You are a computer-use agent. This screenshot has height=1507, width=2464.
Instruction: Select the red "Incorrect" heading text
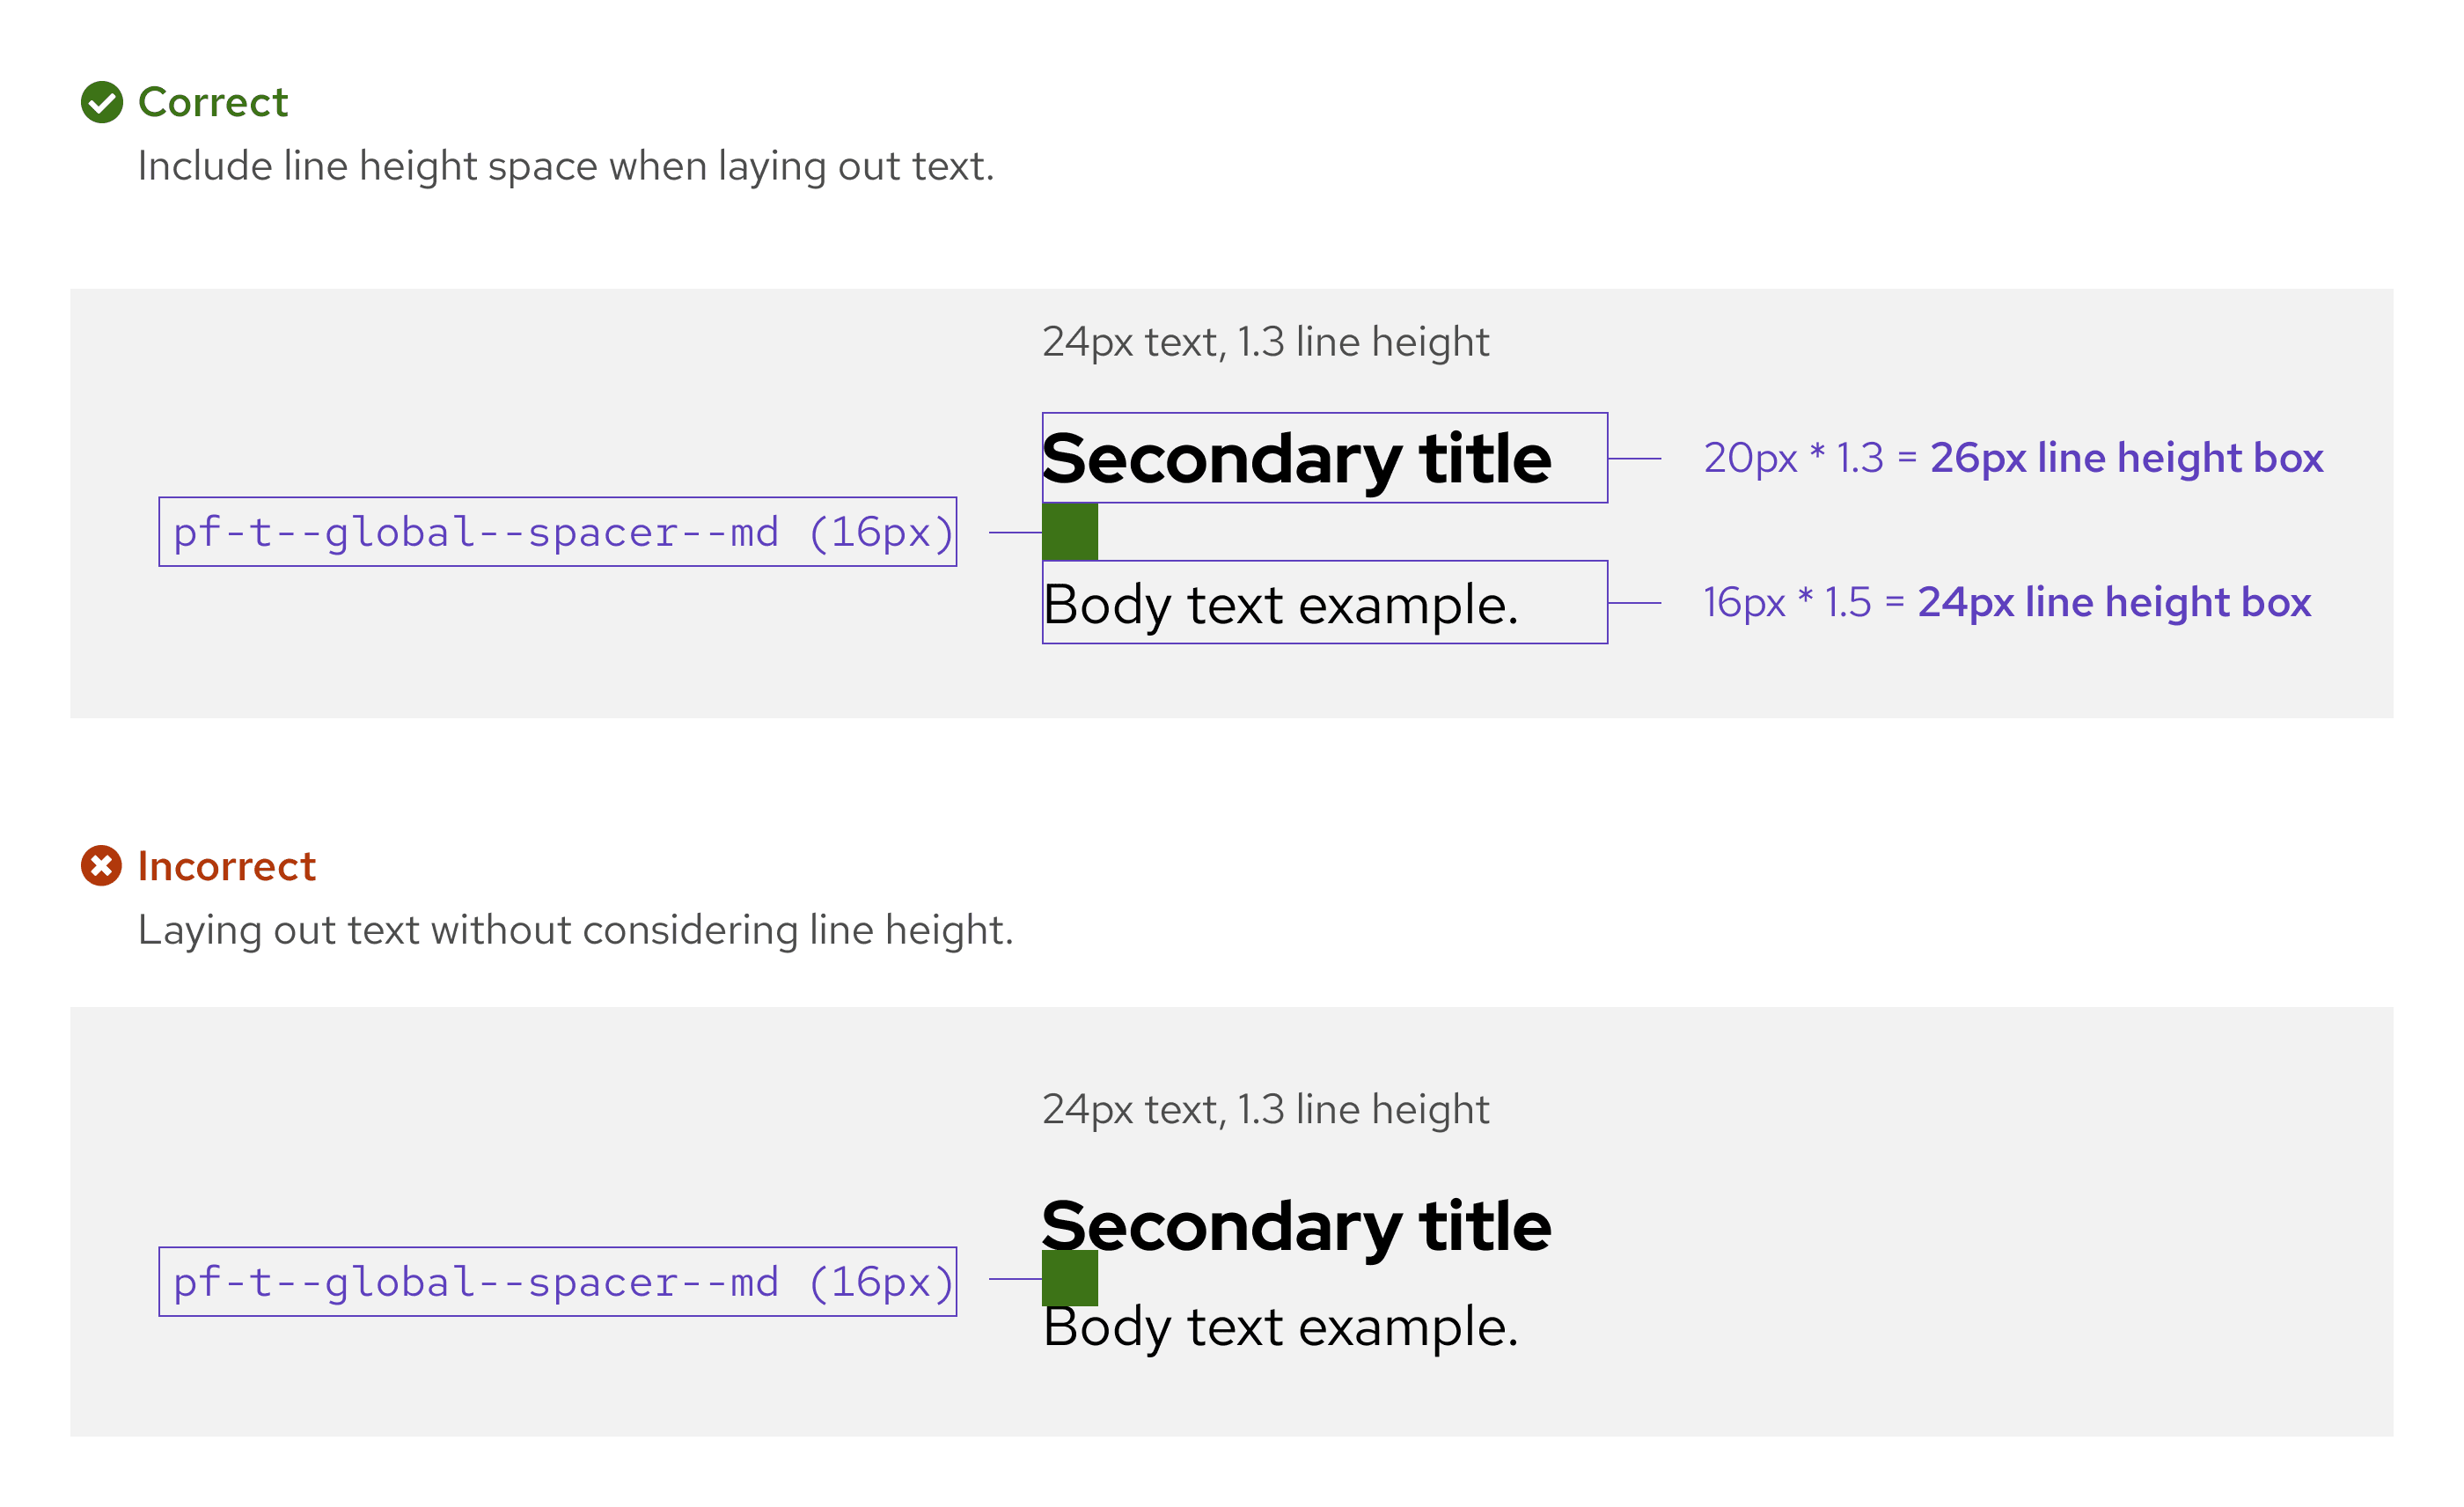click(x=226, y=866)
